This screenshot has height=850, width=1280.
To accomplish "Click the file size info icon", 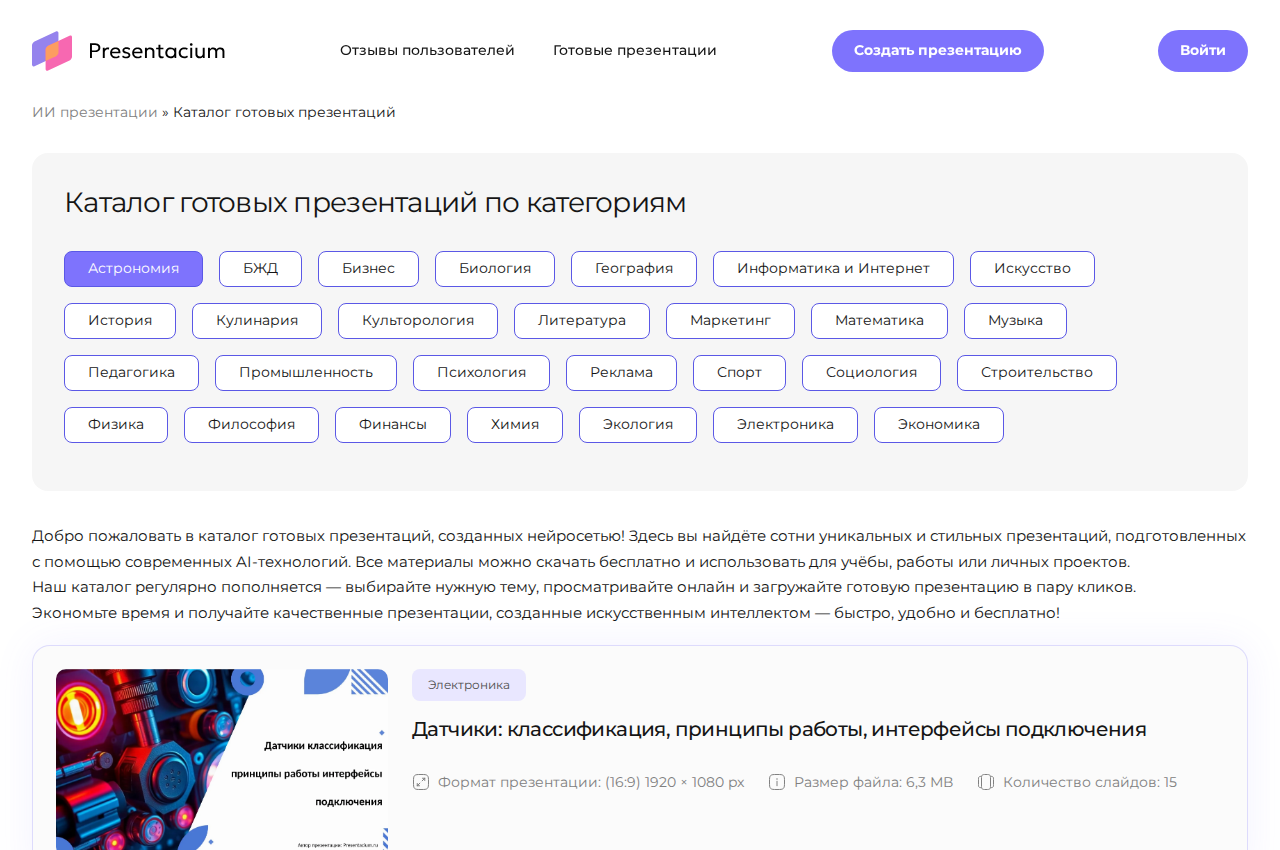I will pyautogui.click(x=777, y=782).
